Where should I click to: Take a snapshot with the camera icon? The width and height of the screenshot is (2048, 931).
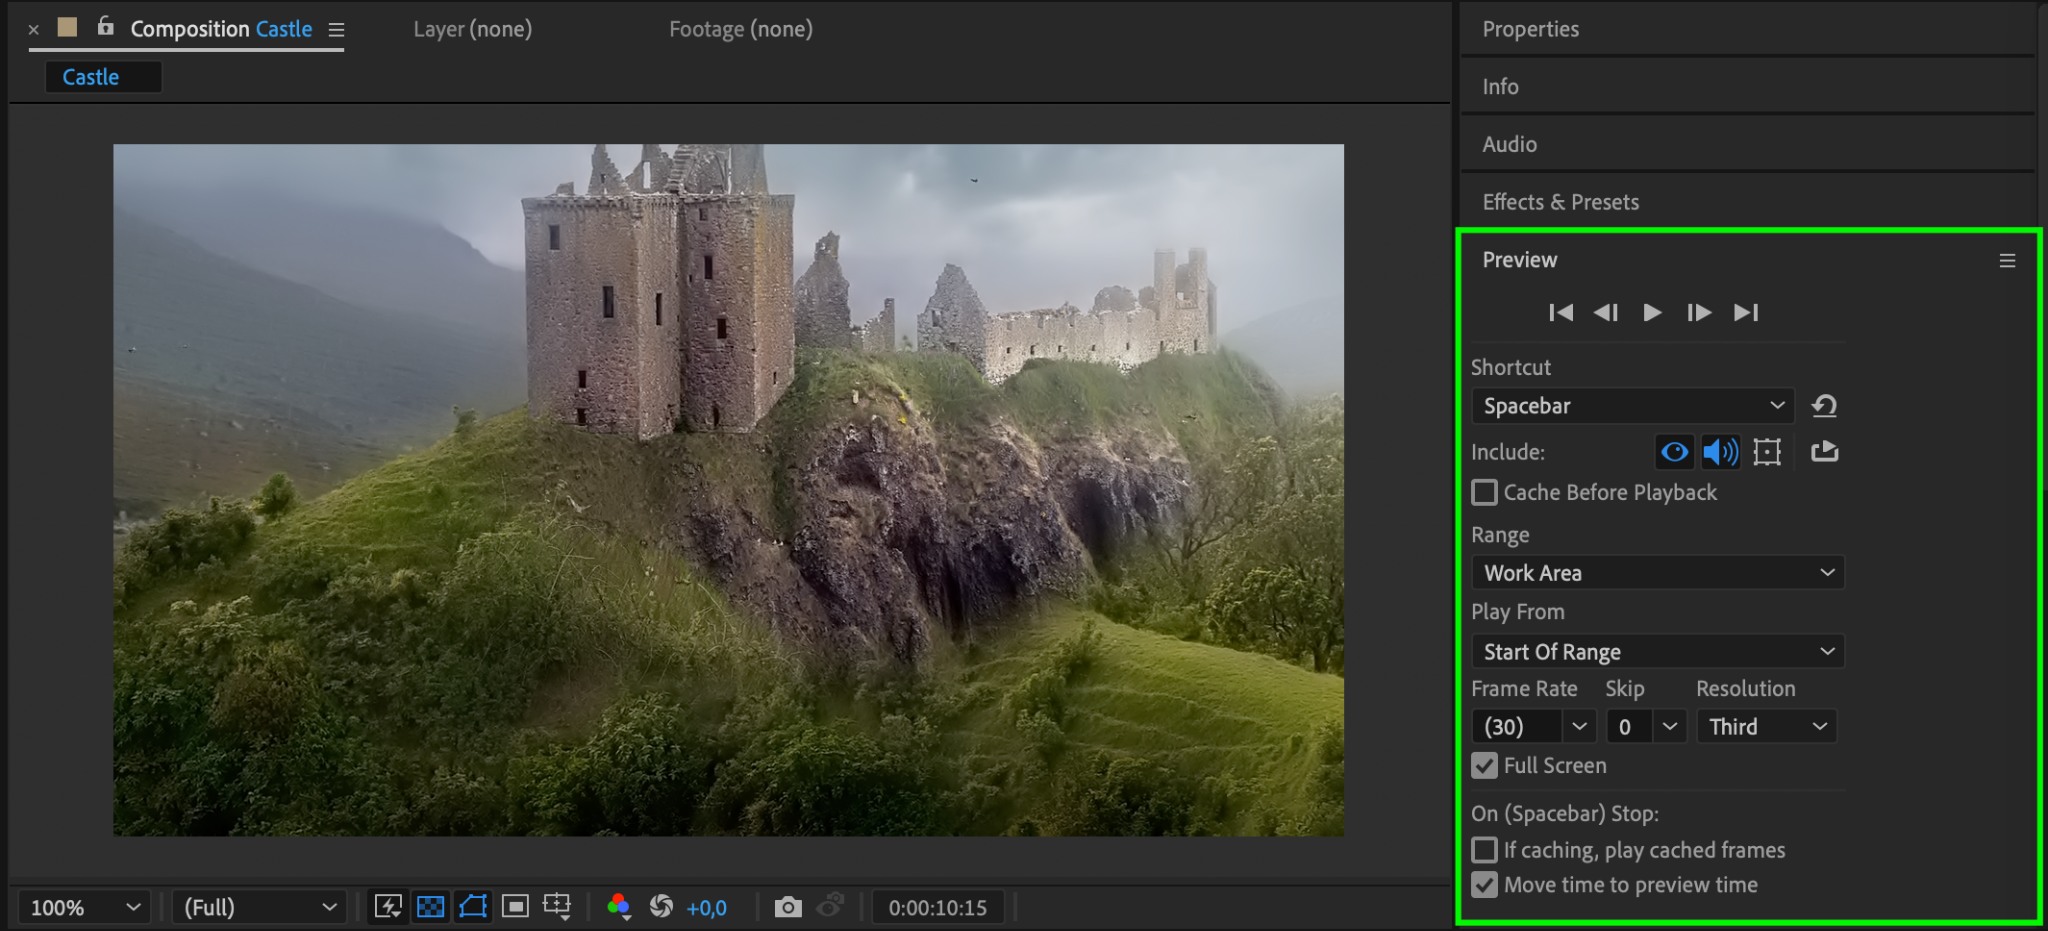click(x=788, y=907)
